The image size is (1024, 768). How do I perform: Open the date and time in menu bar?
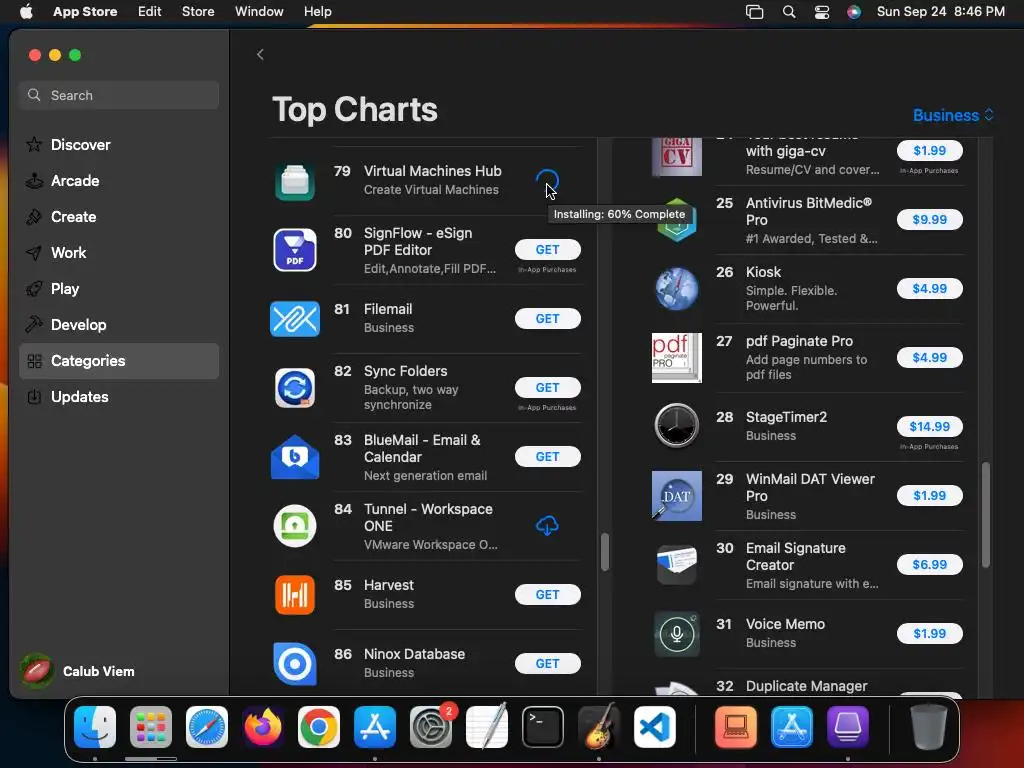(x=940, y=12)
